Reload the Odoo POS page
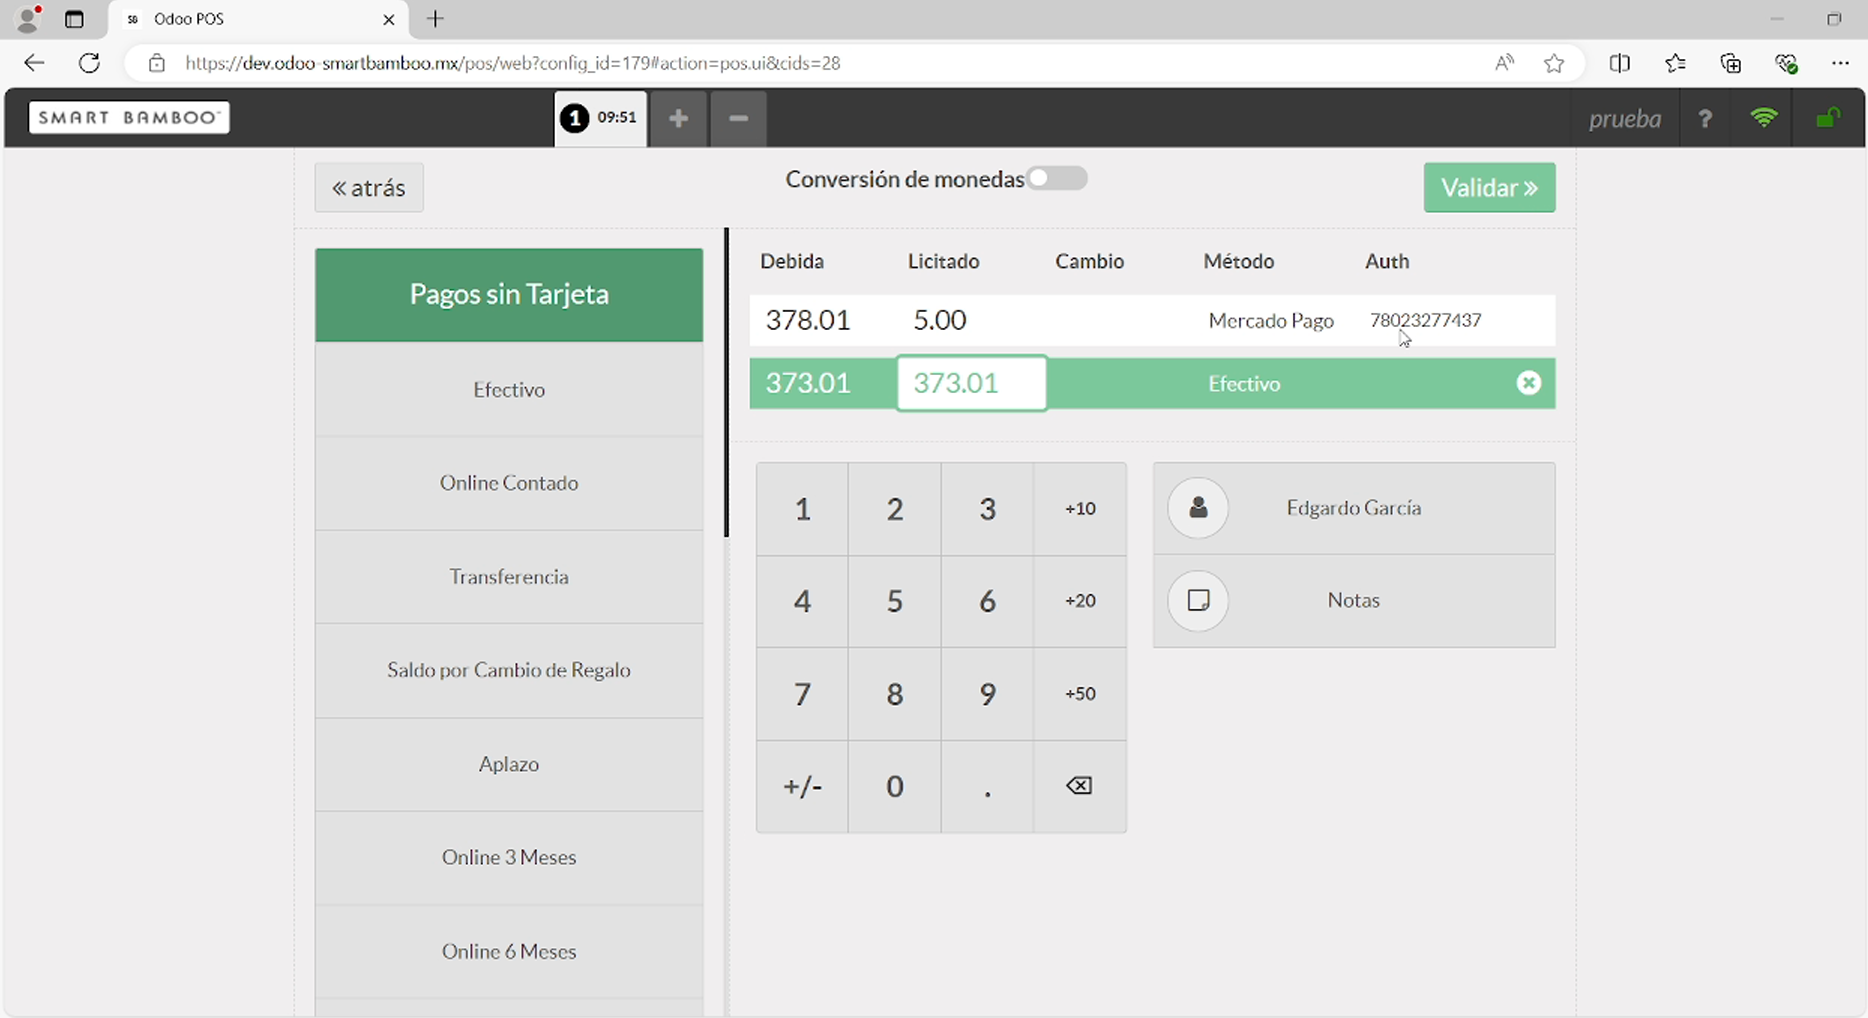The height and width of the screenshot is (1018, 1868). 89,63
